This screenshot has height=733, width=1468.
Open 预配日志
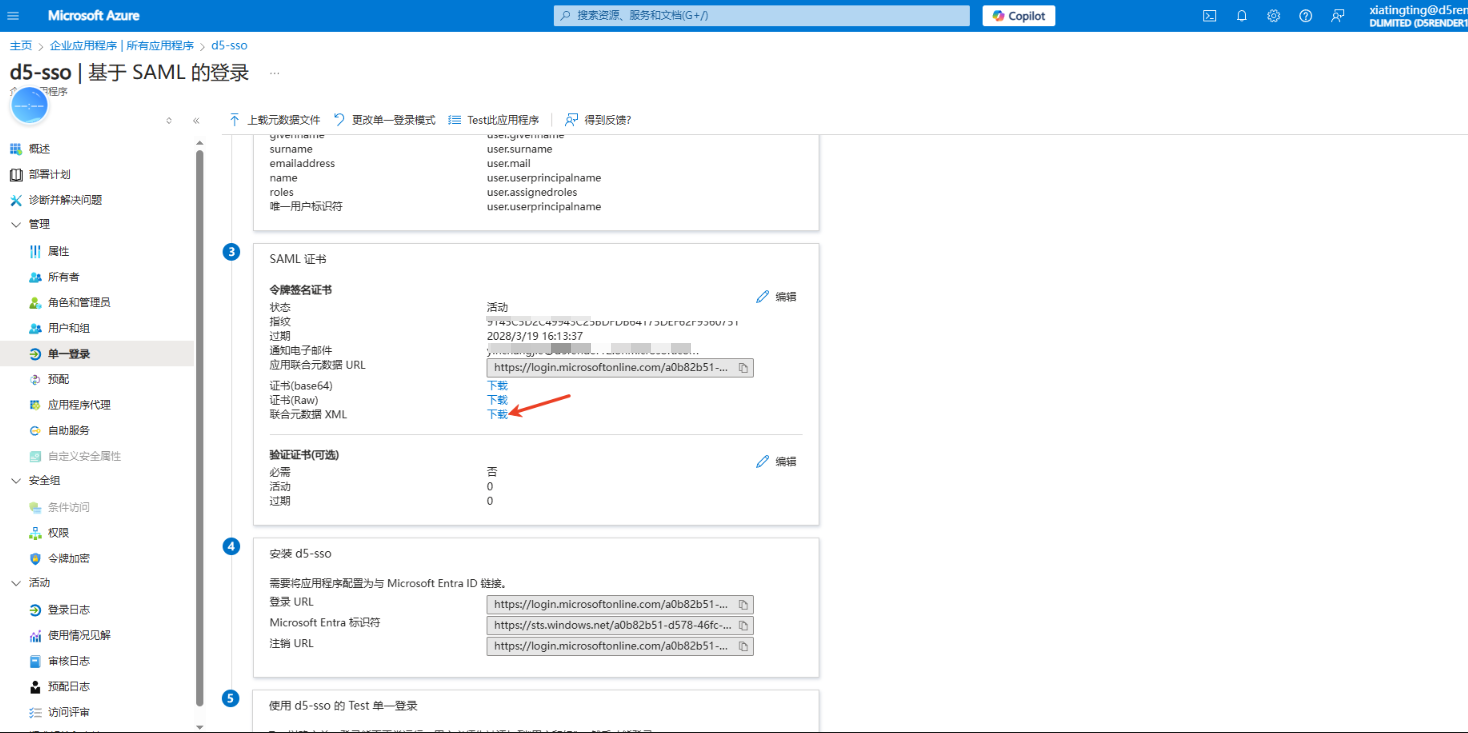[x=68, y=687]
